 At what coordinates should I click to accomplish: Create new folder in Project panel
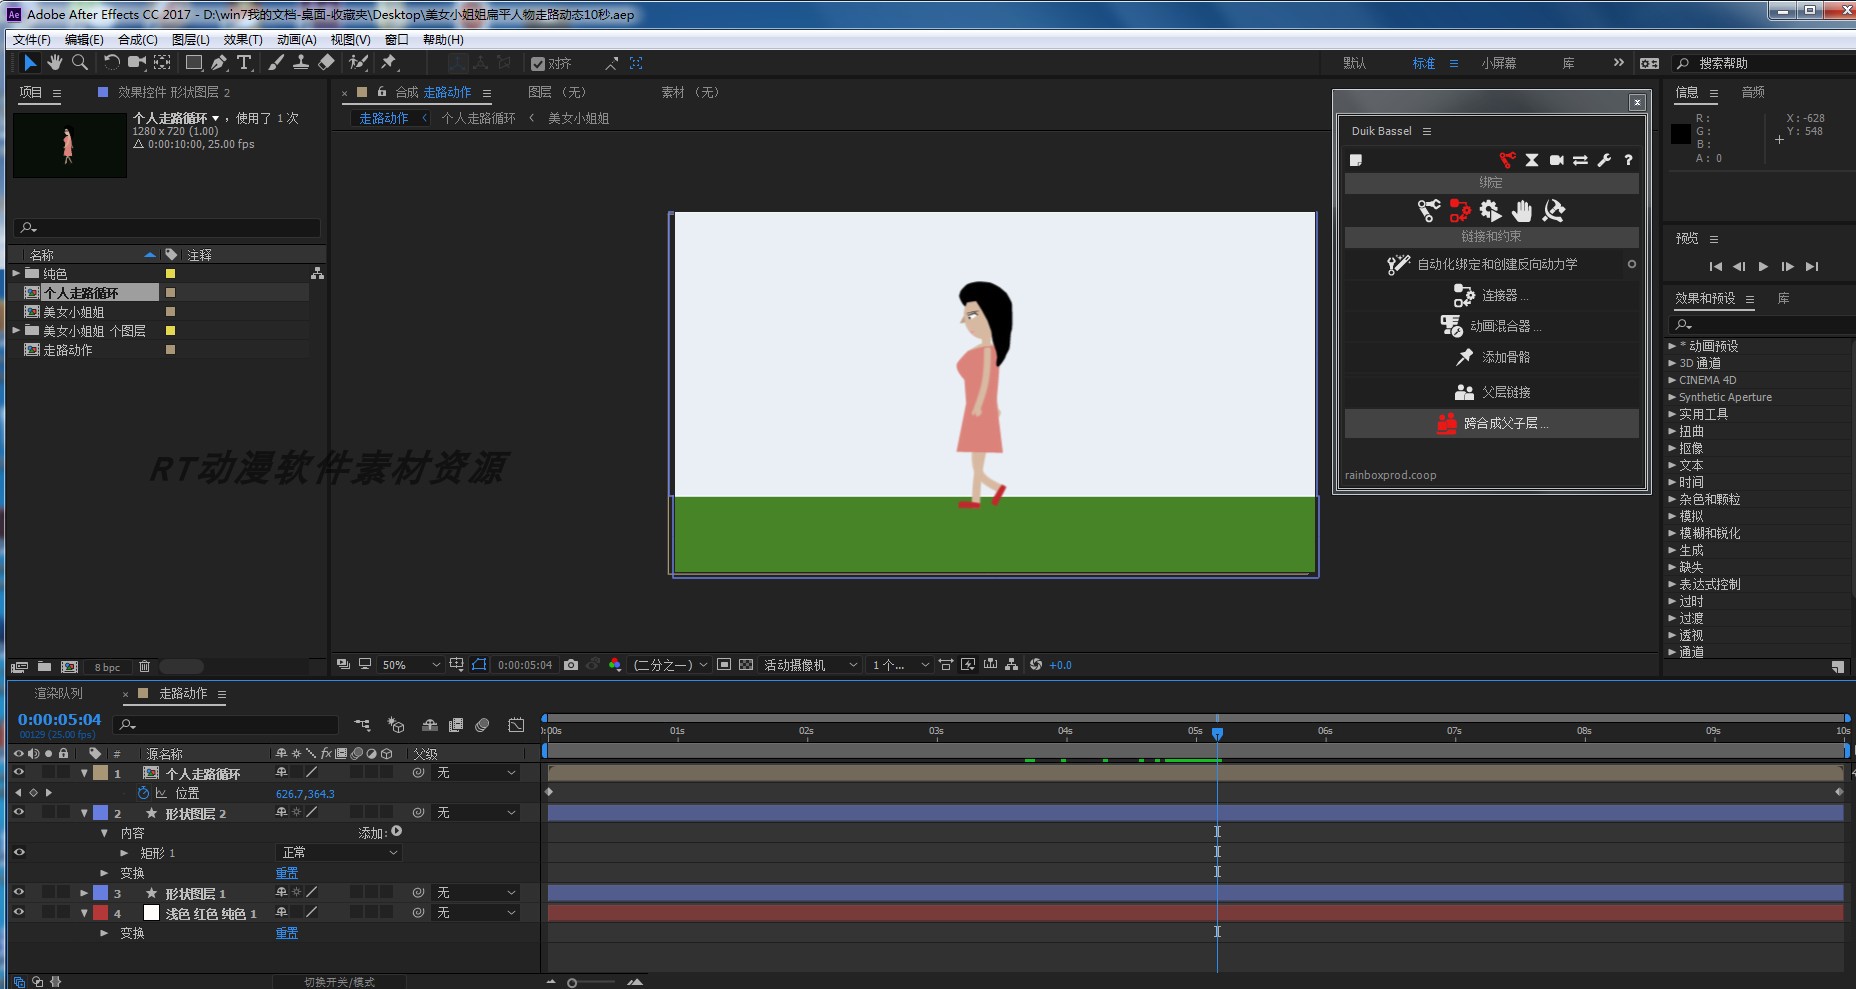(44, 667)
